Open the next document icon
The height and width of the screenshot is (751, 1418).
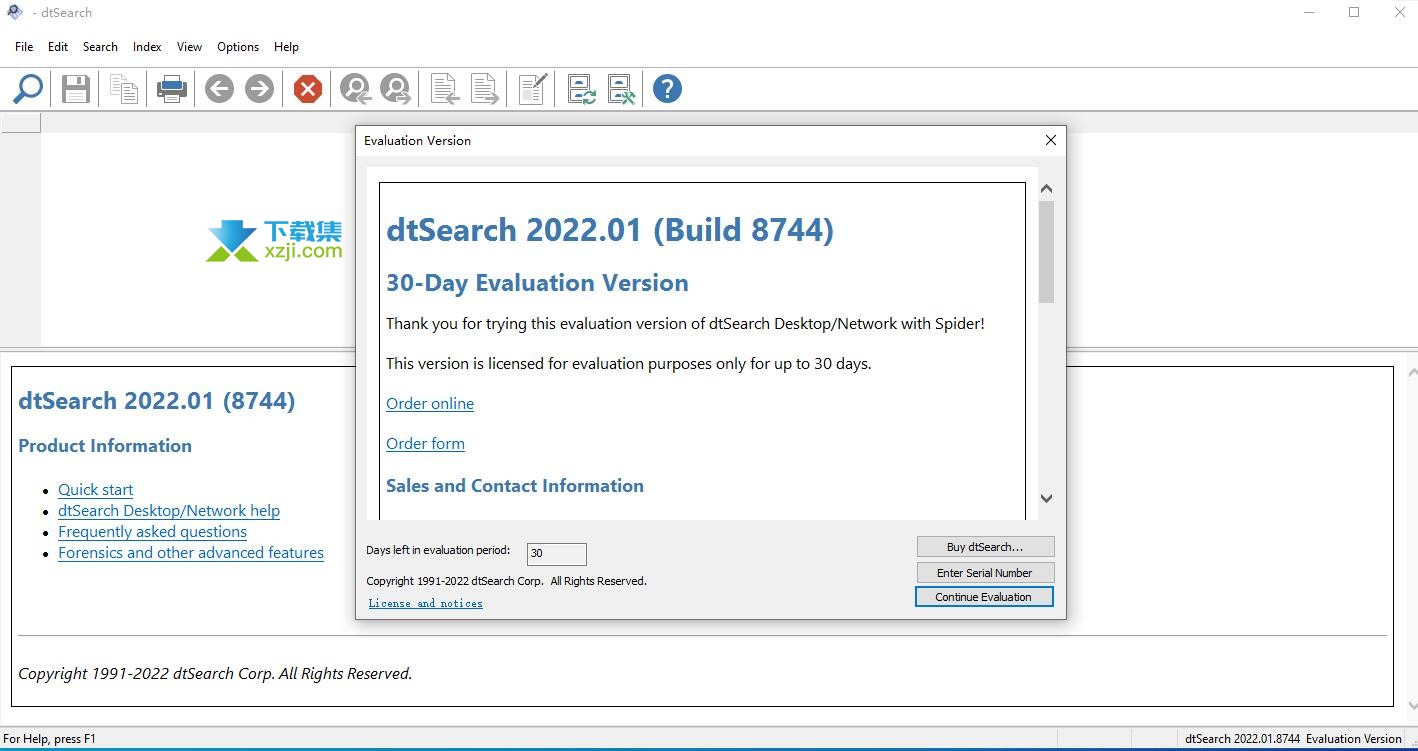(485, 89)
